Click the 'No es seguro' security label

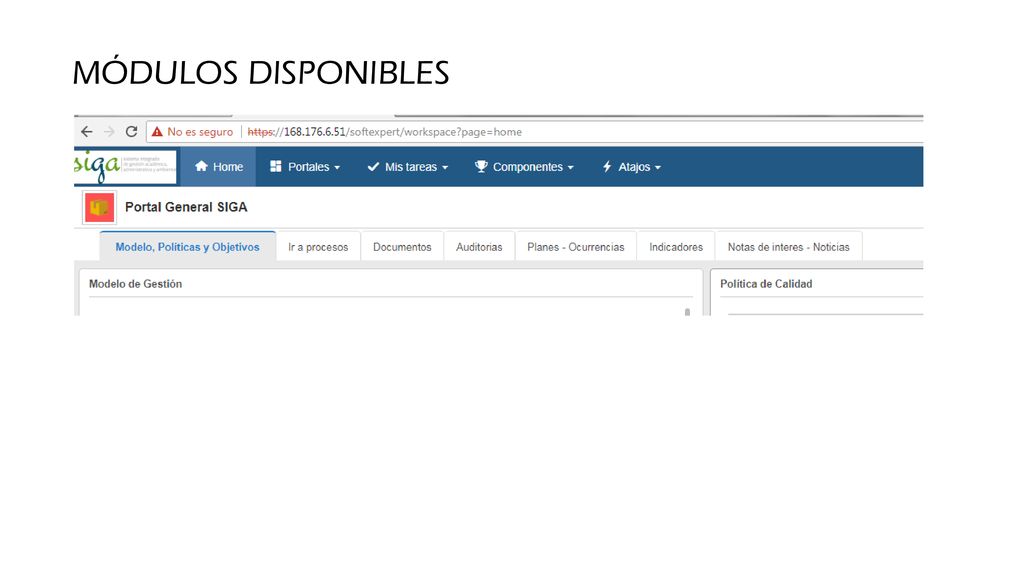pyautogui.click(x=200, y=132)
